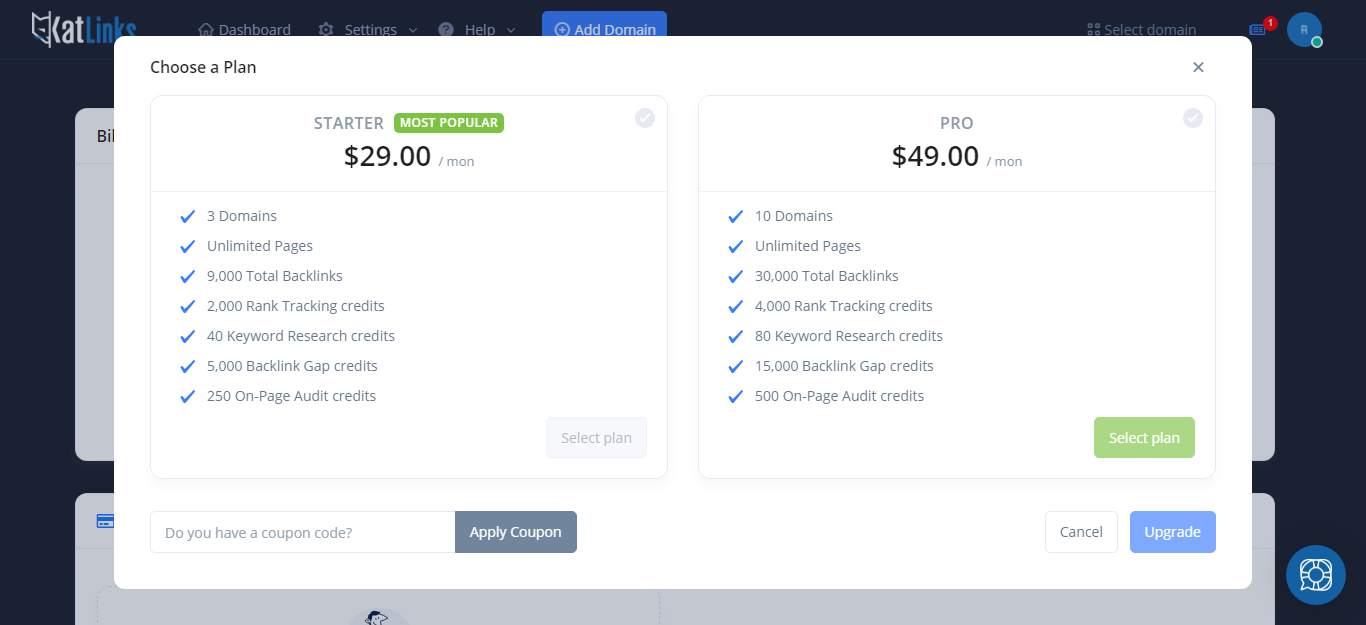
Task: Click the 4,000 Rank Tracking credits line
Action: click(x=844, y=306)
